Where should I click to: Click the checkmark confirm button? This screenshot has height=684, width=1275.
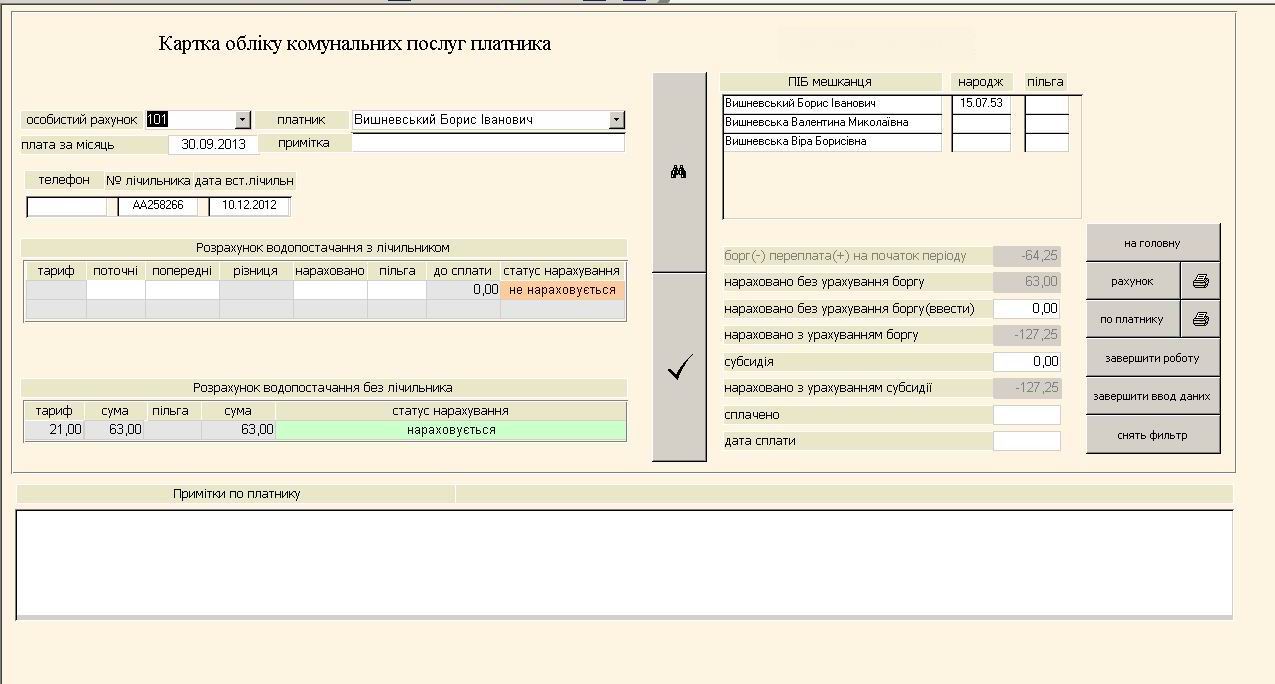click(x=678, y=367)
